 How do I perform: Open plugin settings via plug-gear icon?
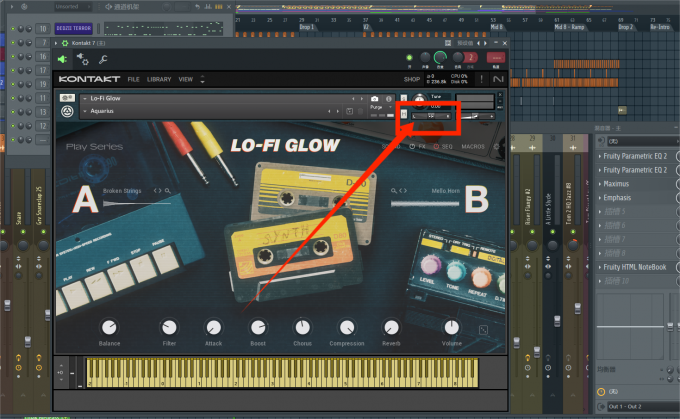[x=82, y=59]
